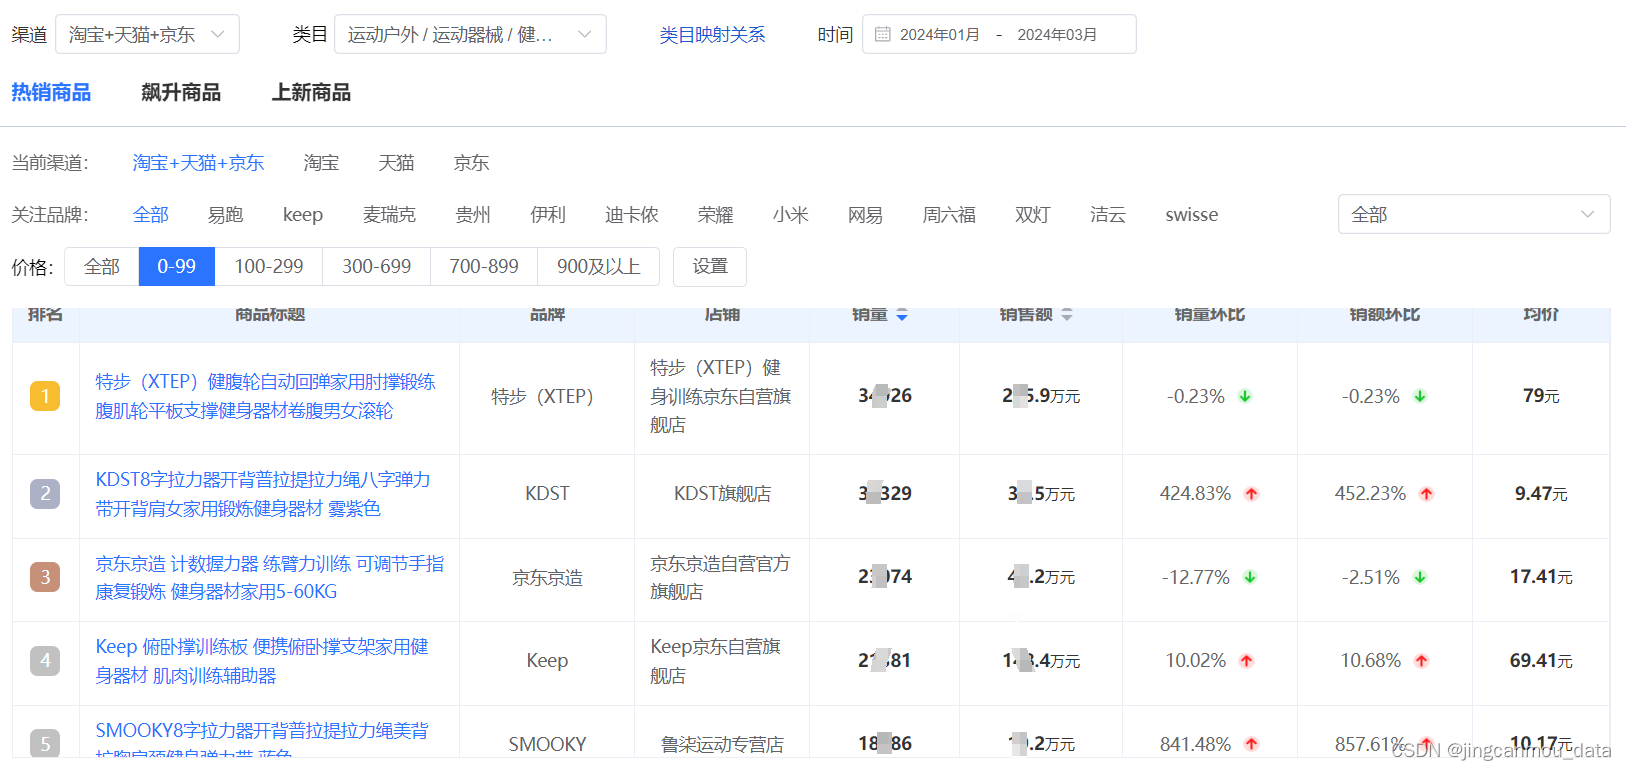The width and height of the screenshot is (1626, 770).
Task: Click the rank 4 badge
Action: coord(45,660)
